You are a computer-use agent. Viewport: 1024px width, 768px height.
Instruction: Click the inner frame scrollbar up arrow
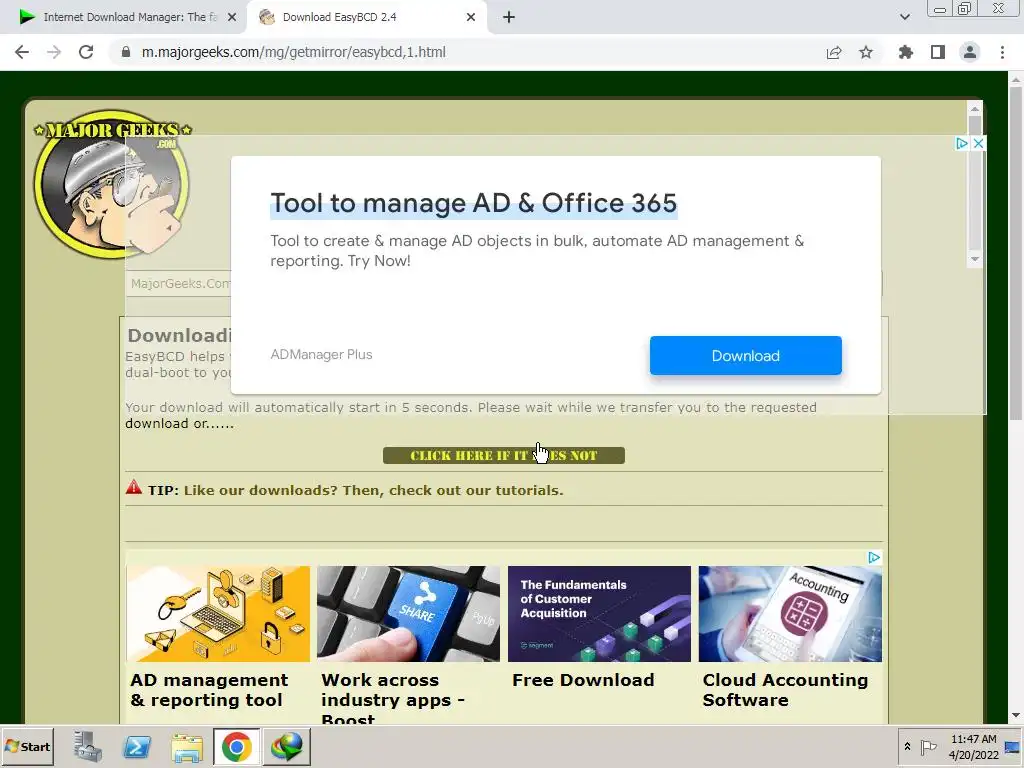click(x=974, y=109)
